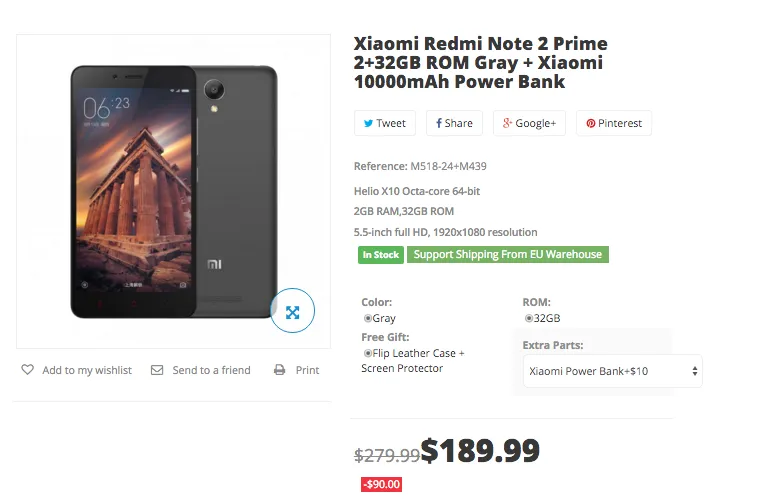Click the -$90.00 discount badge
The width and height of the screenshot is (769, 499).
pyautogui.click(x=381, y=485)
